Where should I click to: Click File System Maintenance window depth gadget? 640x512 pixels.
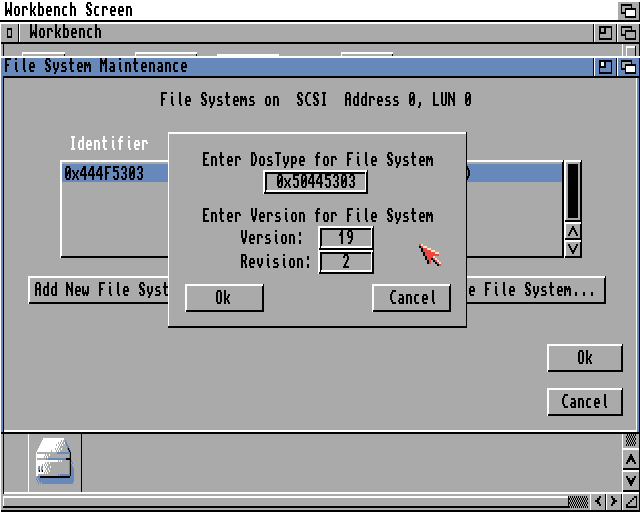coord(628,67)
